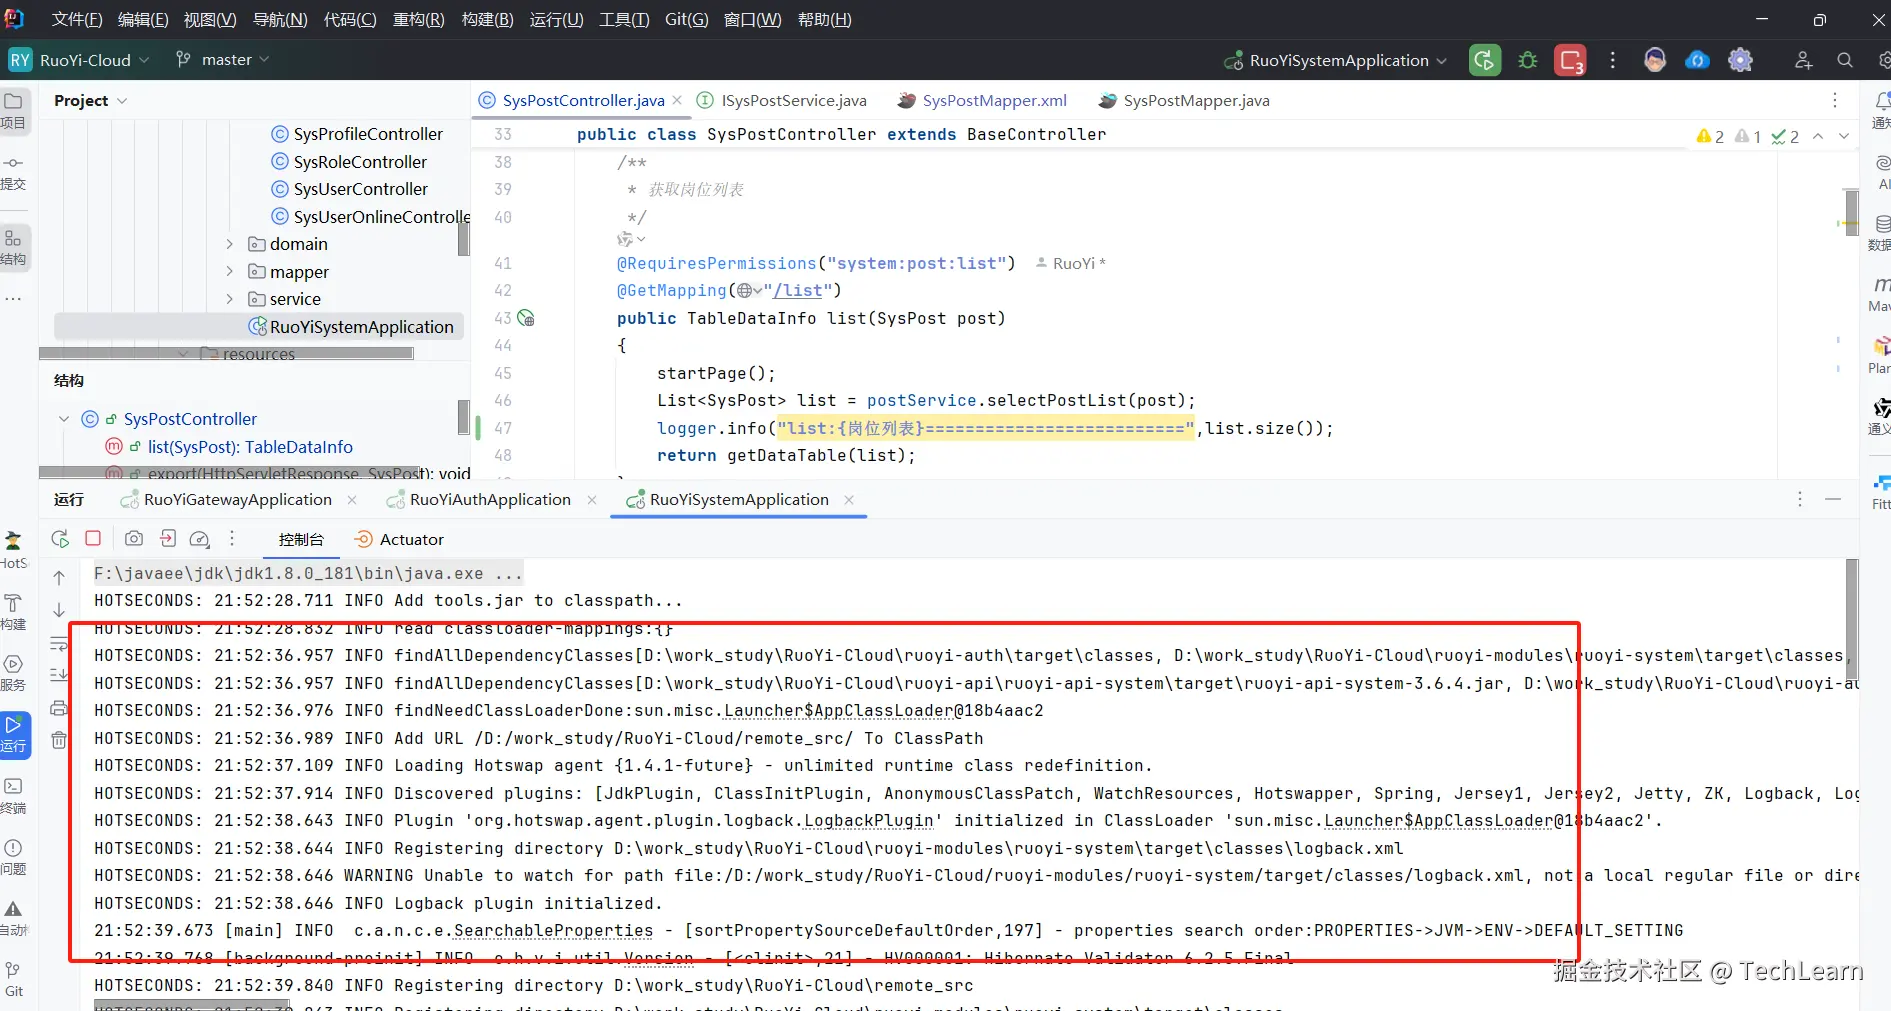Switch to the ISysPostService.java editor tab
The width and height of the screenshot is (1891, 1011).
[783, 101]
